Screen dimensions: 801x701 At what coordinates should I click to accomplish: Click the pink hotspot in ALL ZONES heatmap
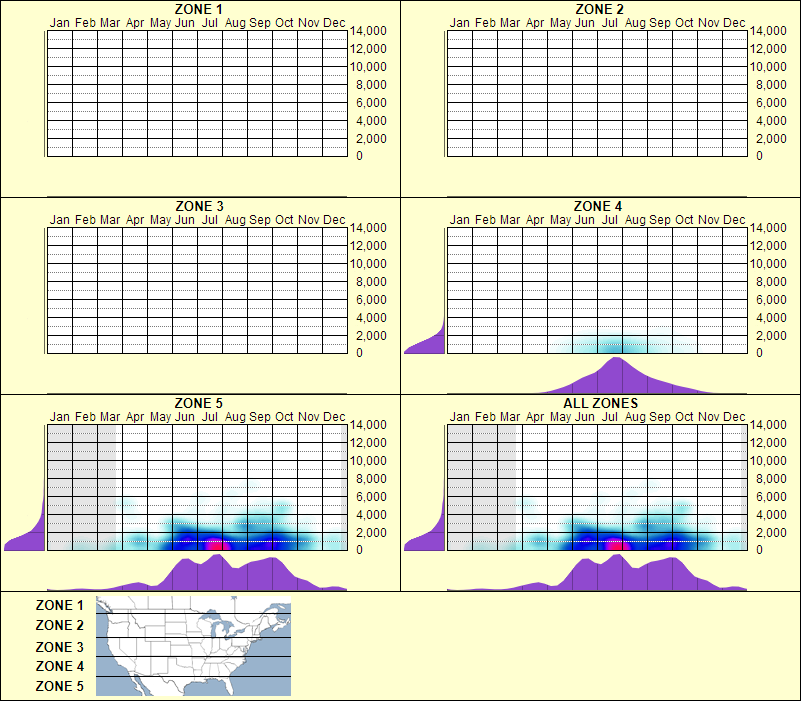click(617, 544)
